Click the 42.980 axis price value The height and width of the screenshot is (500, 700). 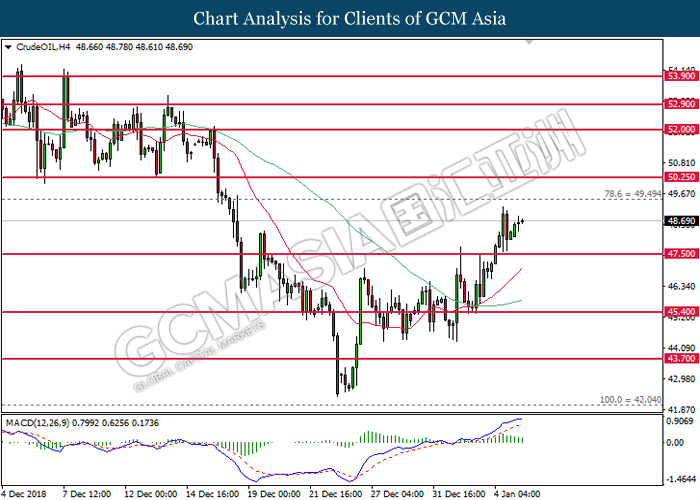681,379
